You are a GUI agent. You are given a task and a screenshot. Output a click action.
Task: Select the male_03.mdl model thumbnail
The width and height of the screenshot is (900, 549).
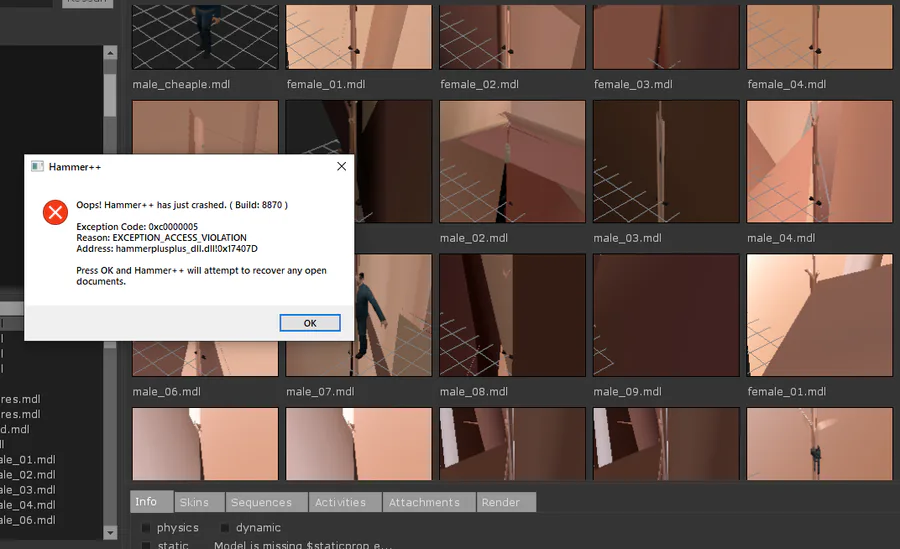[x=666, y=161]
